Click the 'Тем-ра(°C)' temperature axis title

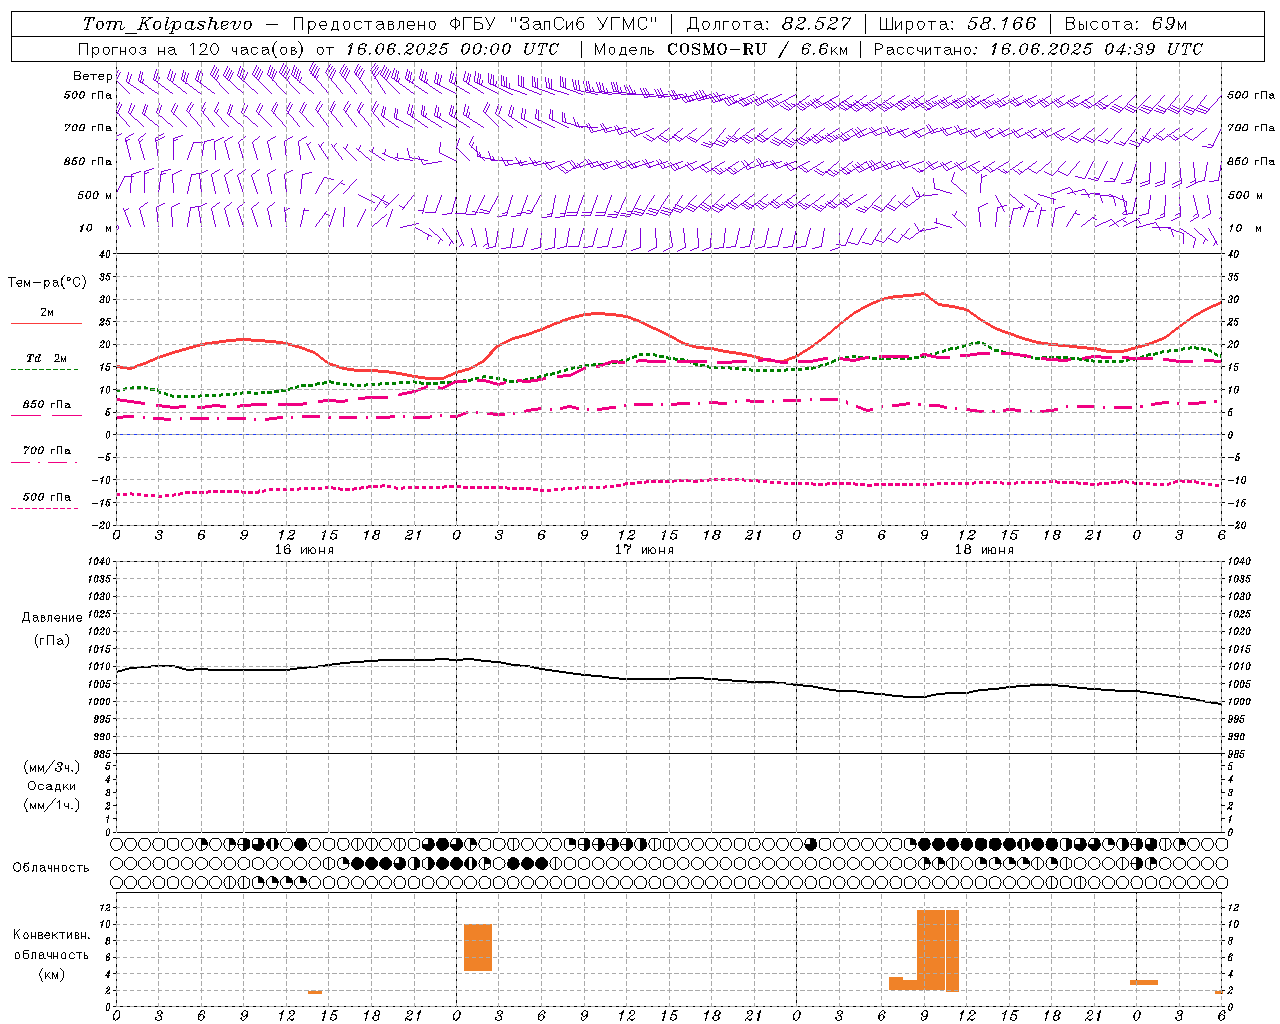click(x=47, y=283)
